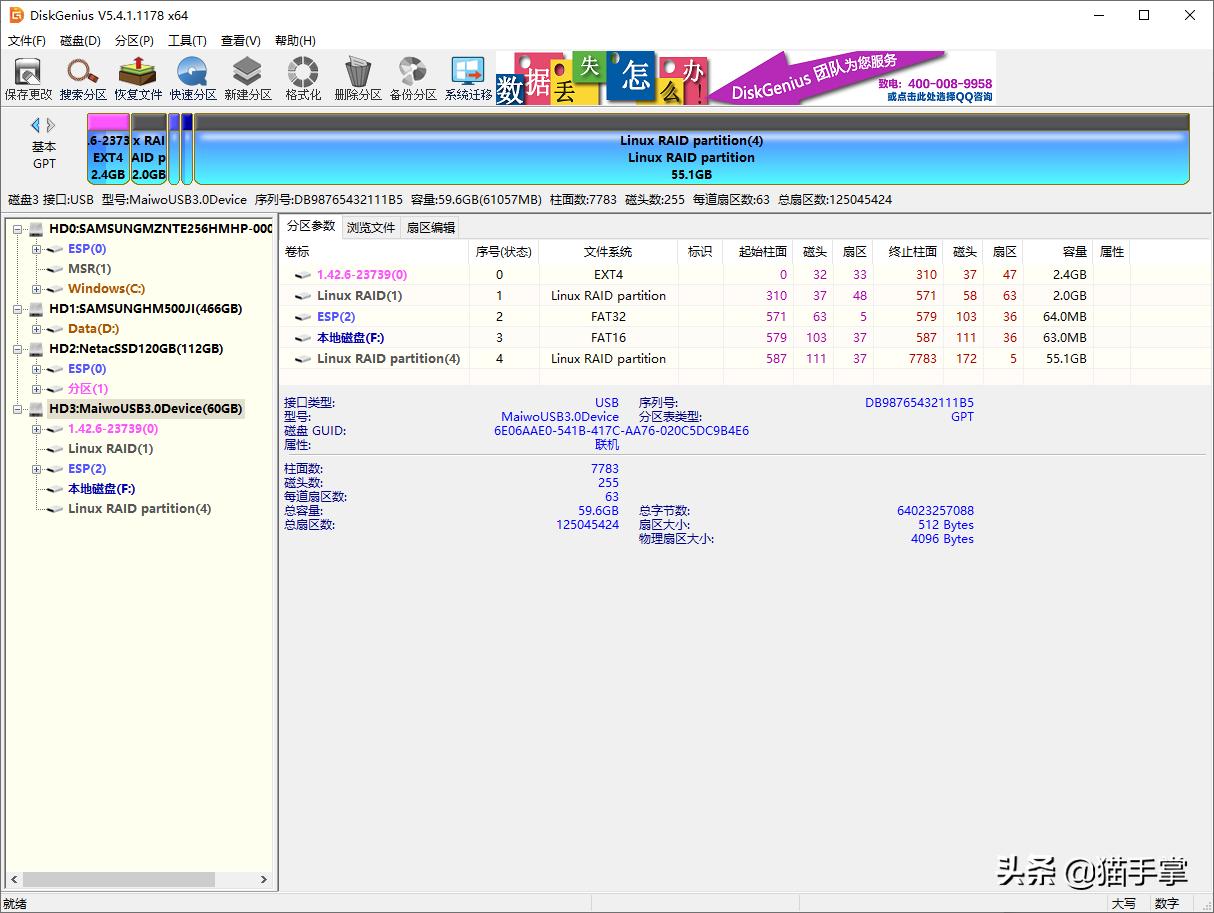1214x913 pixels.
Task: Select the Linux RAID partition(4) table row
Action: coord(388,358)
